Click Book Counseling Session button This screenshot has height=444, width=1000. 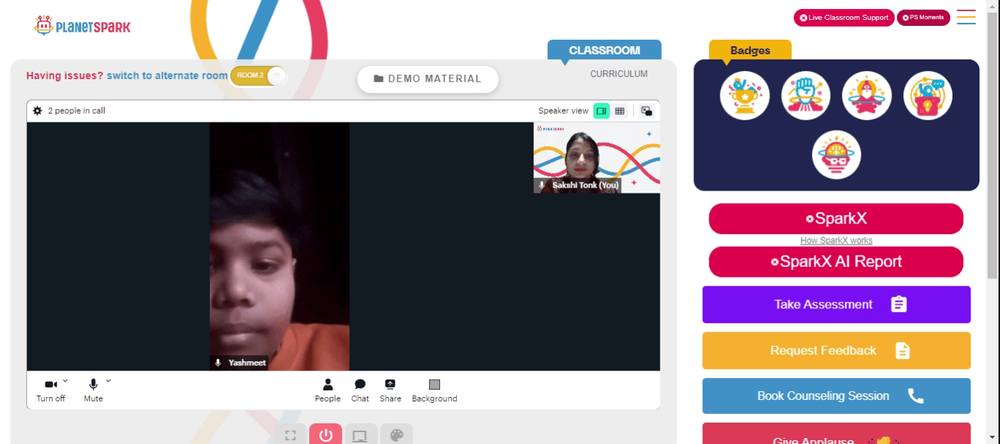(836, 396)
